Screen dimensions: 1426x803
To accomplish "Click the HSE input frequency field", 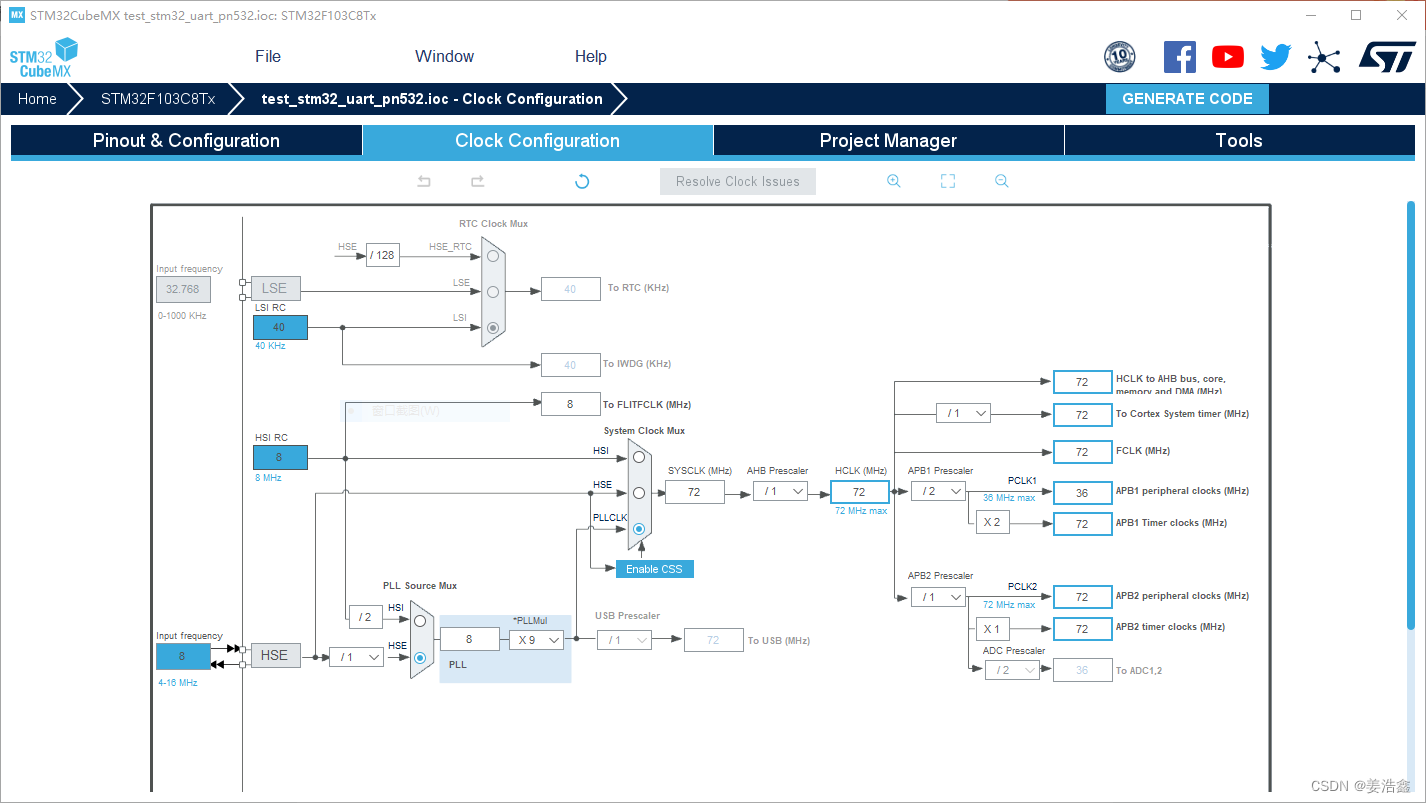I will [183, 656].
